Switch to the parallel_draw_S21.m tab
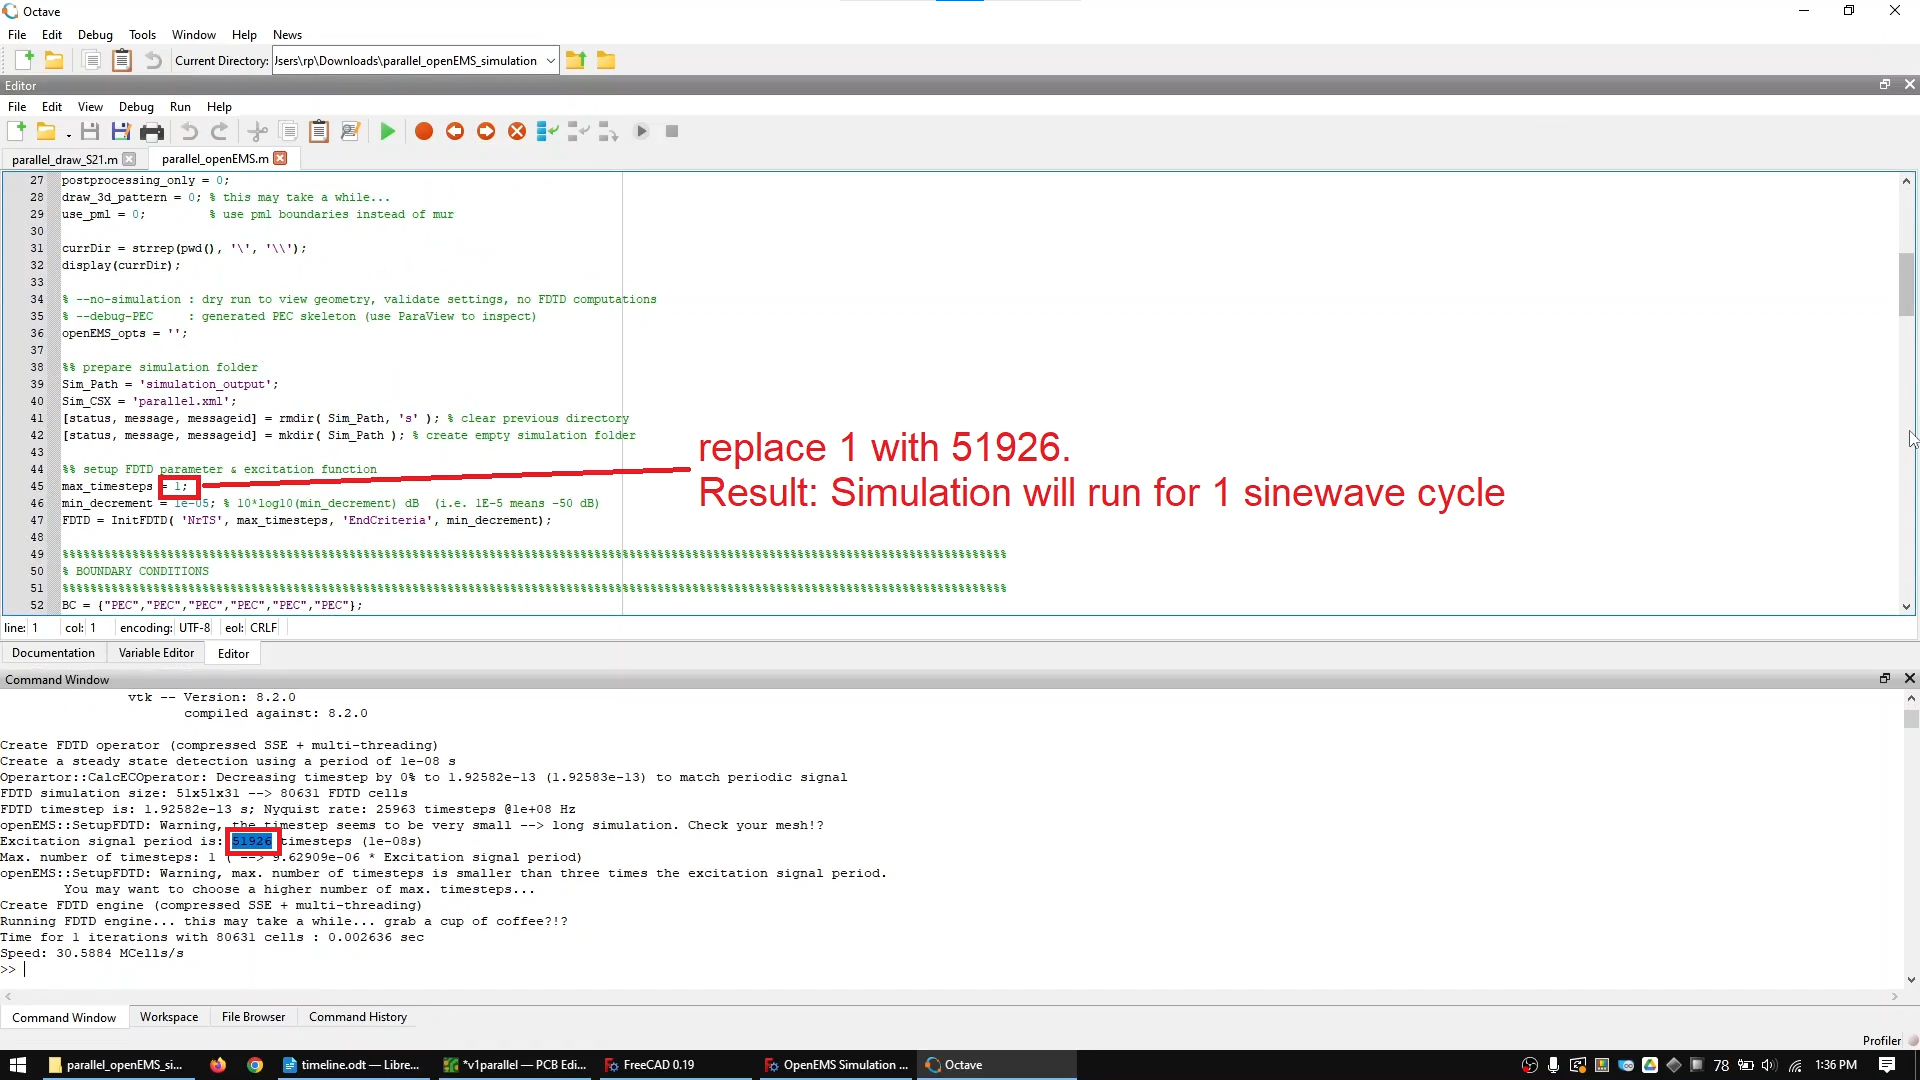The width and height of the screenshot is (1920, 1080). coord(65,159)
